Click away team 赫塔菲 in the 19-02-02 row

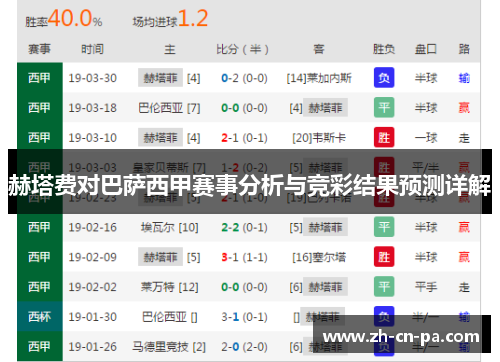point(325,286)
